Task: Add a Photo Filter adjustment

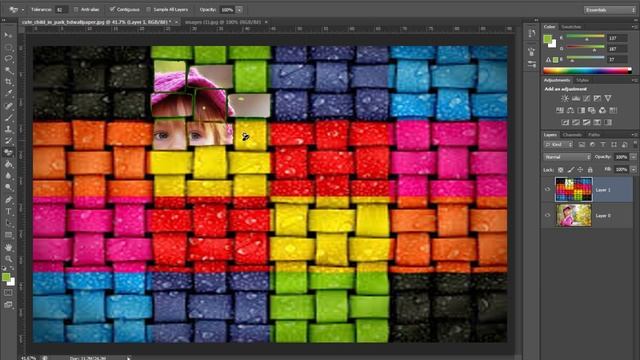Action: (592, 110)
